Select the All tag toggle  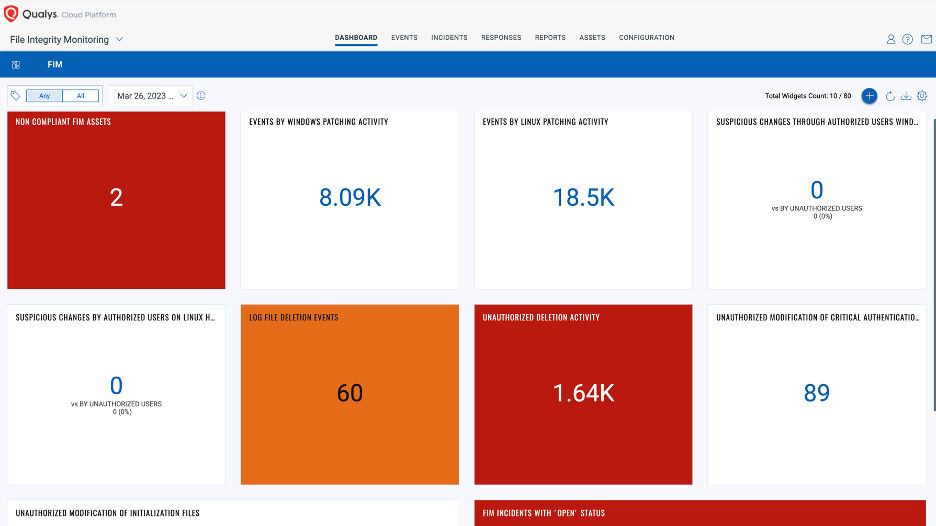pos(81,96)
